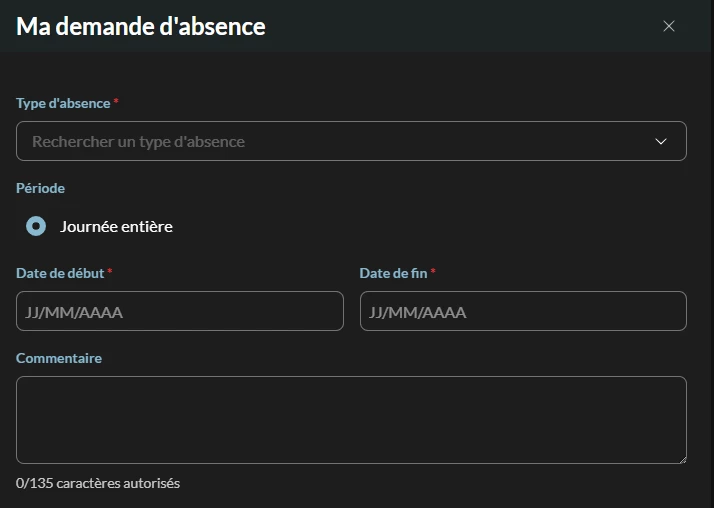The image size is (714, 508).
Task: Select the Journée entière radio button
Action: [x=36, y=227]
